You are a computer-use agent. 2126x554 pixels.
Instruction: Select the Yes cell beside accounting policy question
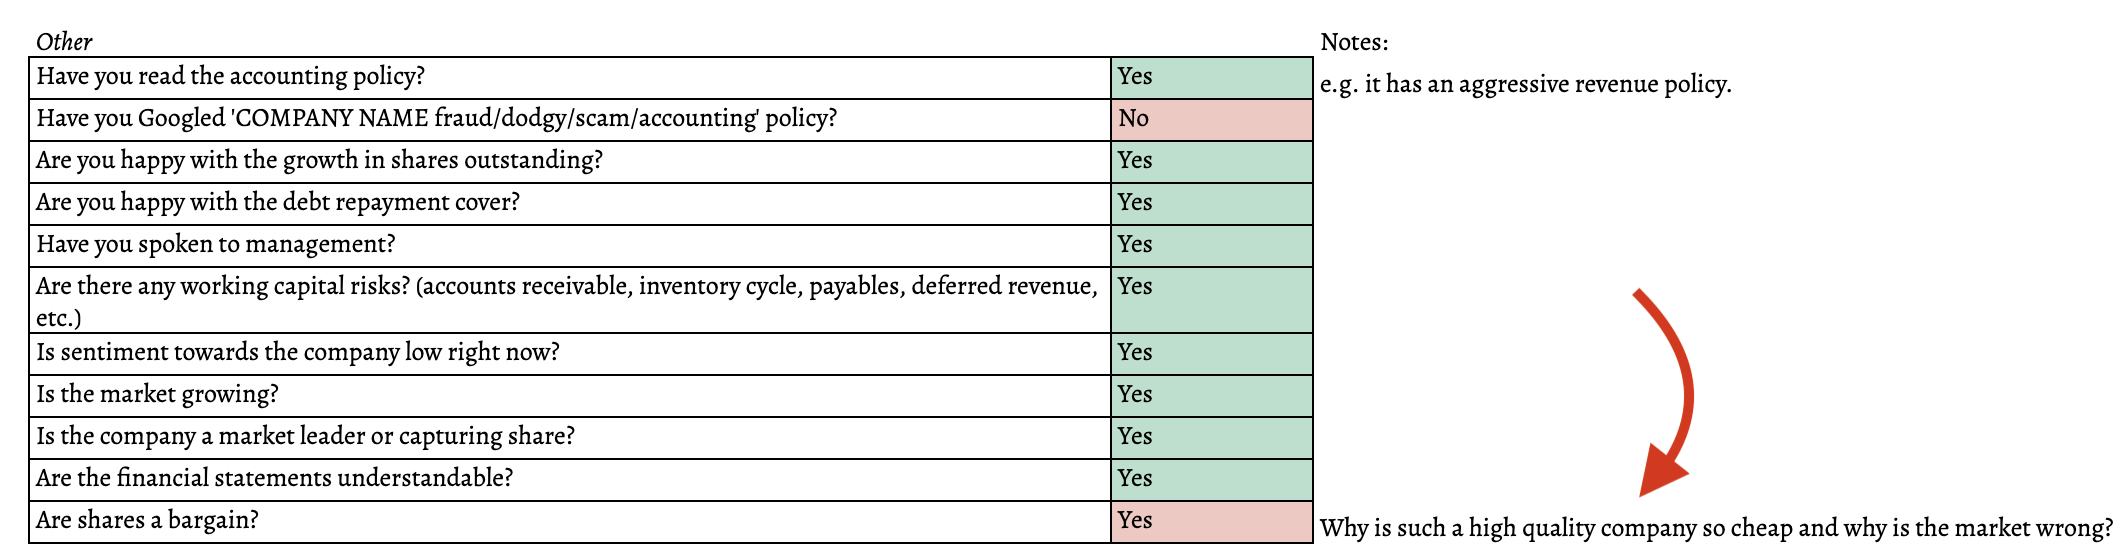coord(1210,77)
